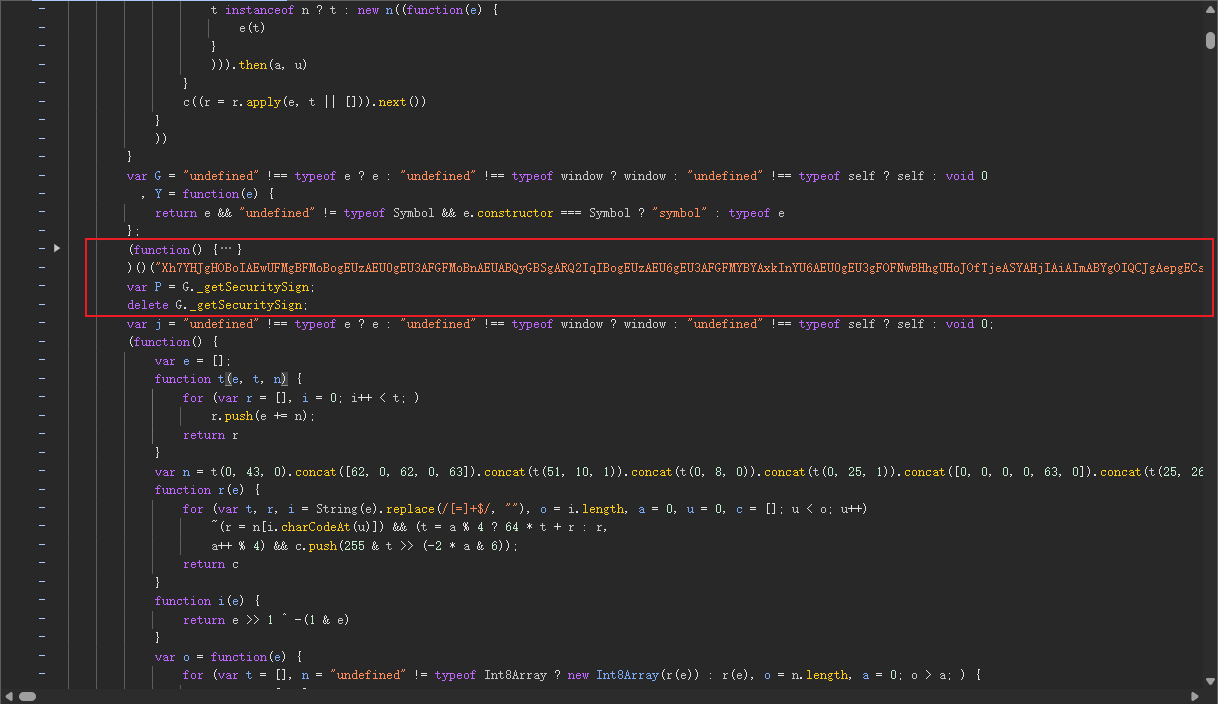
Task: Click 'c((r = r.apply(e, t || [])).next())' line
Action: point(305,102)
